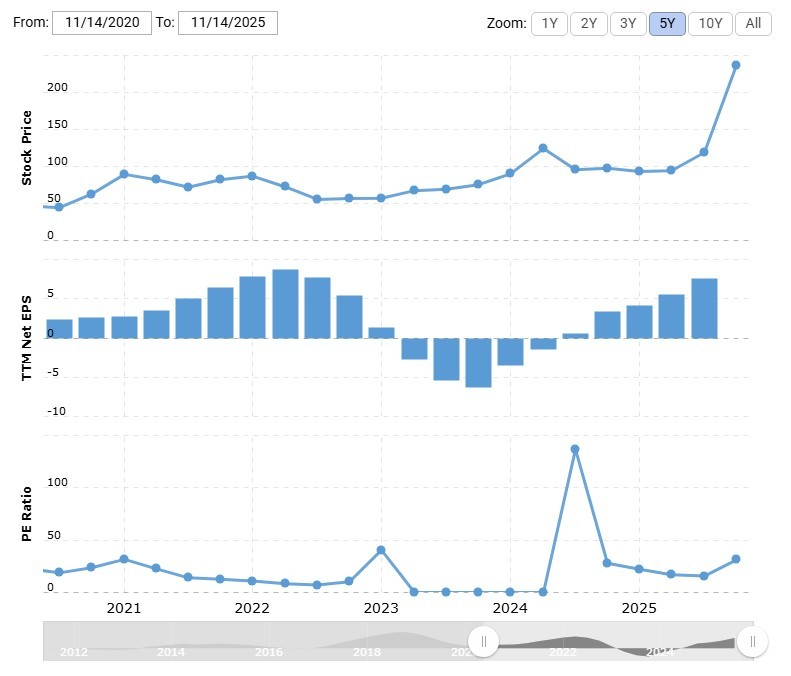Switch zoom range to 2Y
The width and height of the screenshot is (791, 676).
click(x=588, y=23)
